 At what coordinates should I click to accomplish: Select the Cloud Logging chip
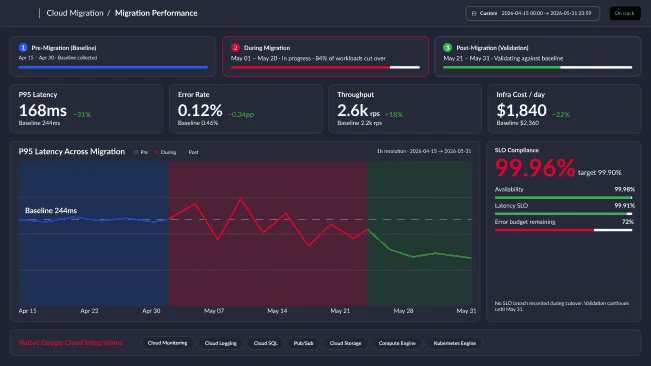point(220,343)
